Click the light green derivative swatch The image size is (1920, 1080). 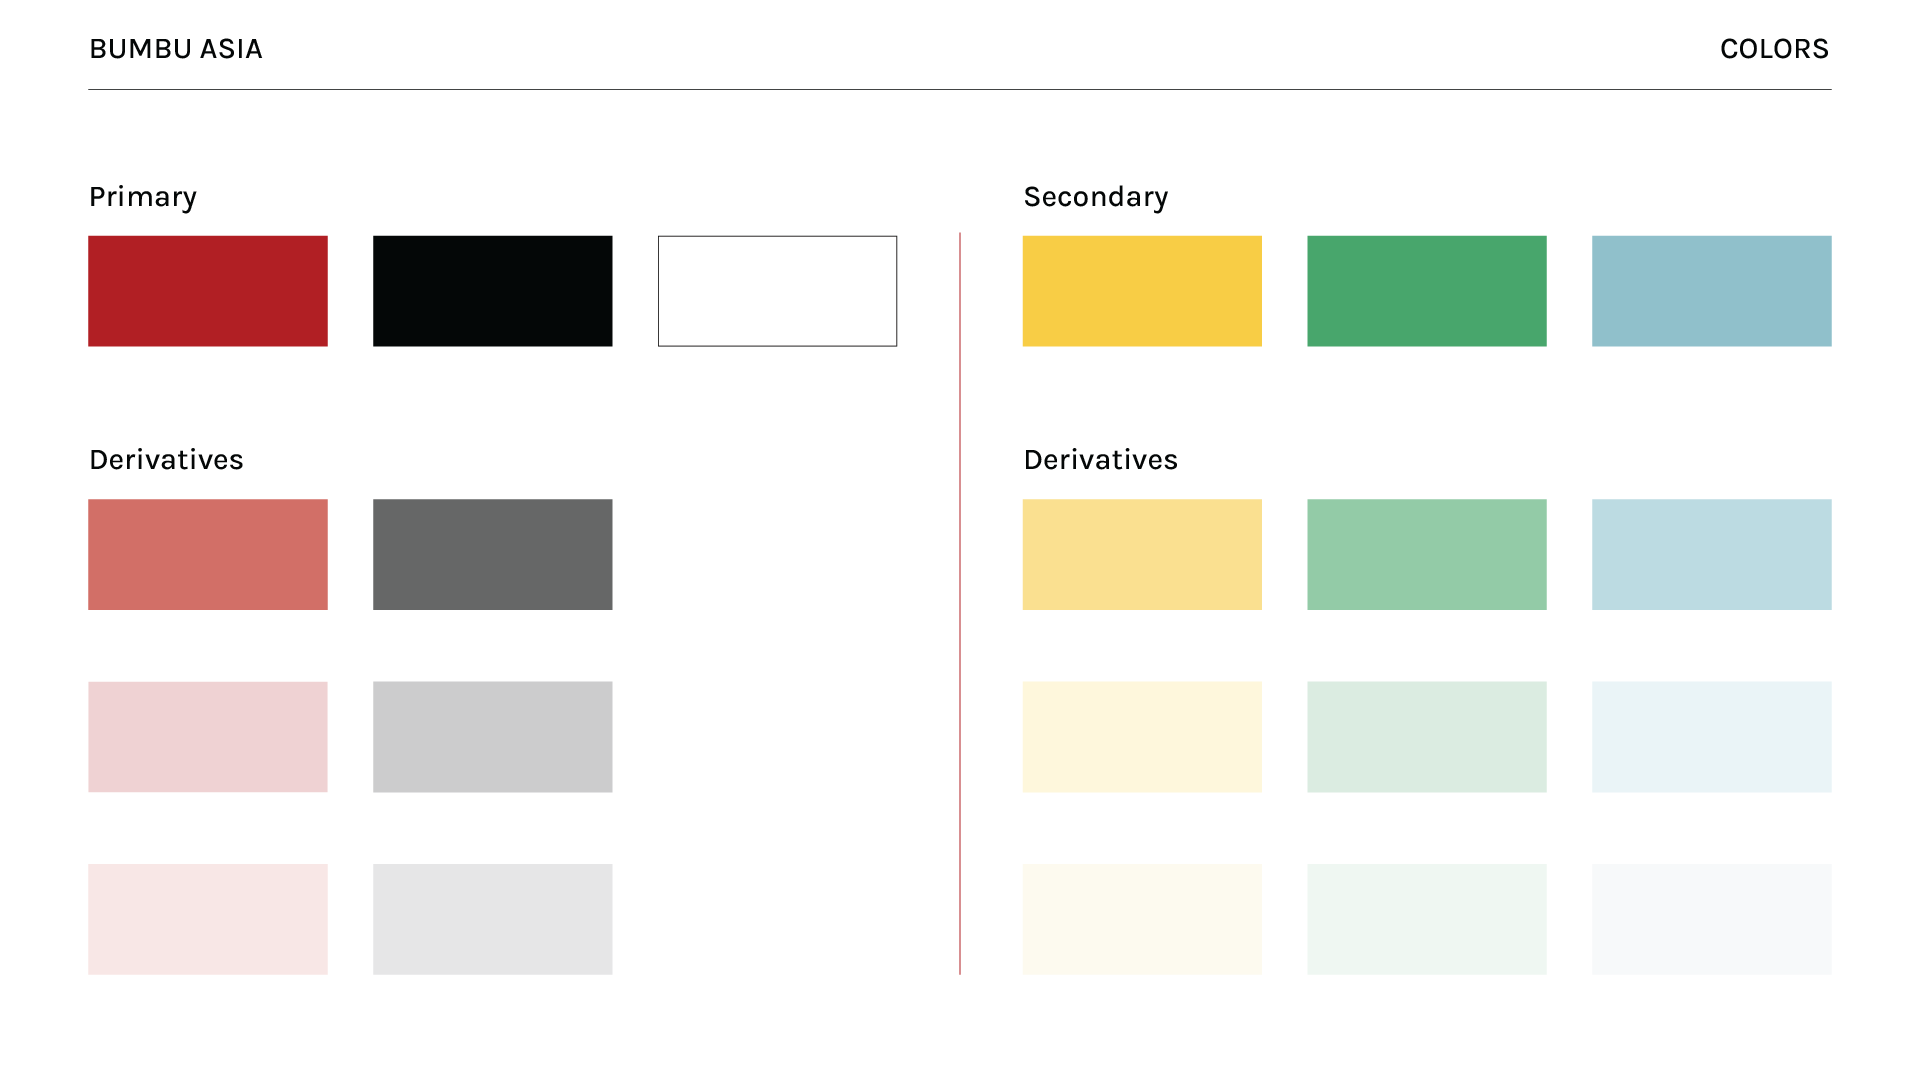point(1426,554)
